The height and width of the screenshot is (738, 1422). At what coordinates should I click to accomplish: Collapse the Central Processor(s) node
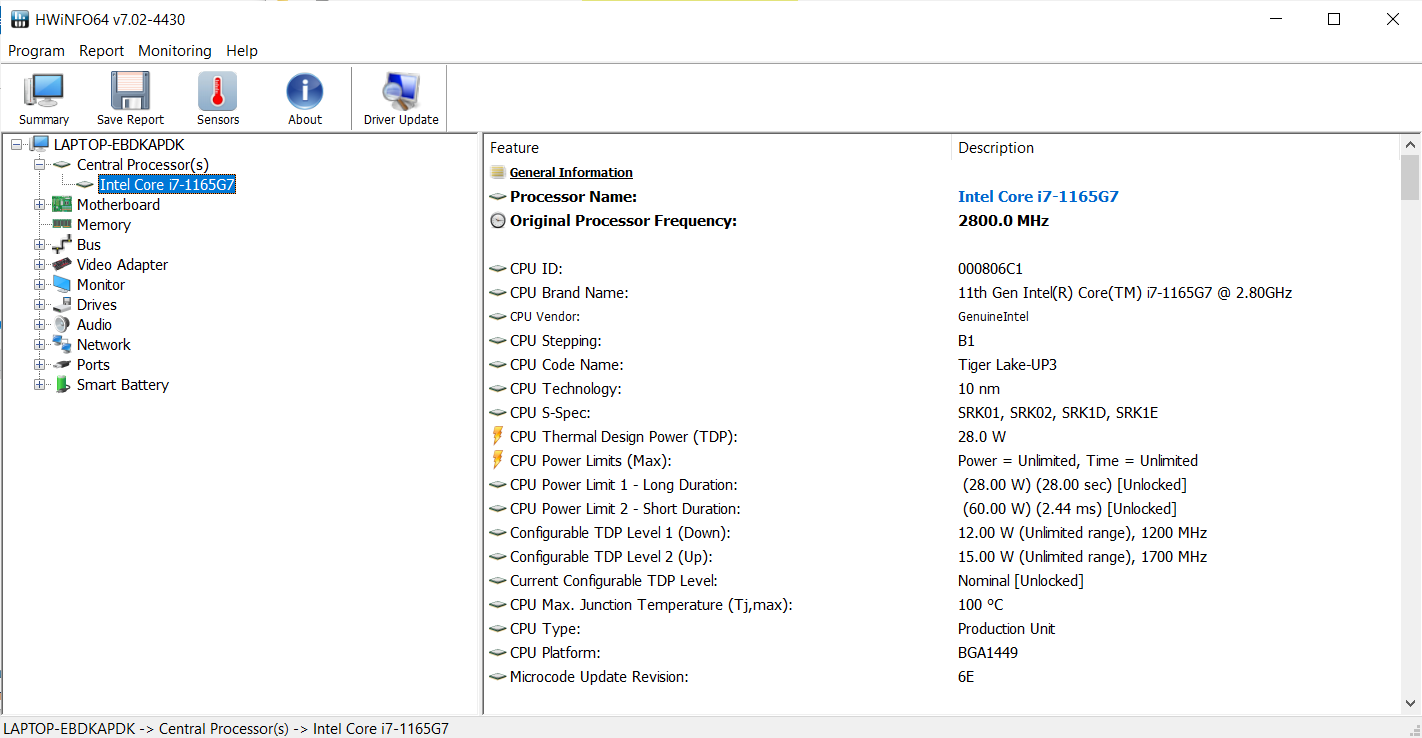[x=40, y=165]
